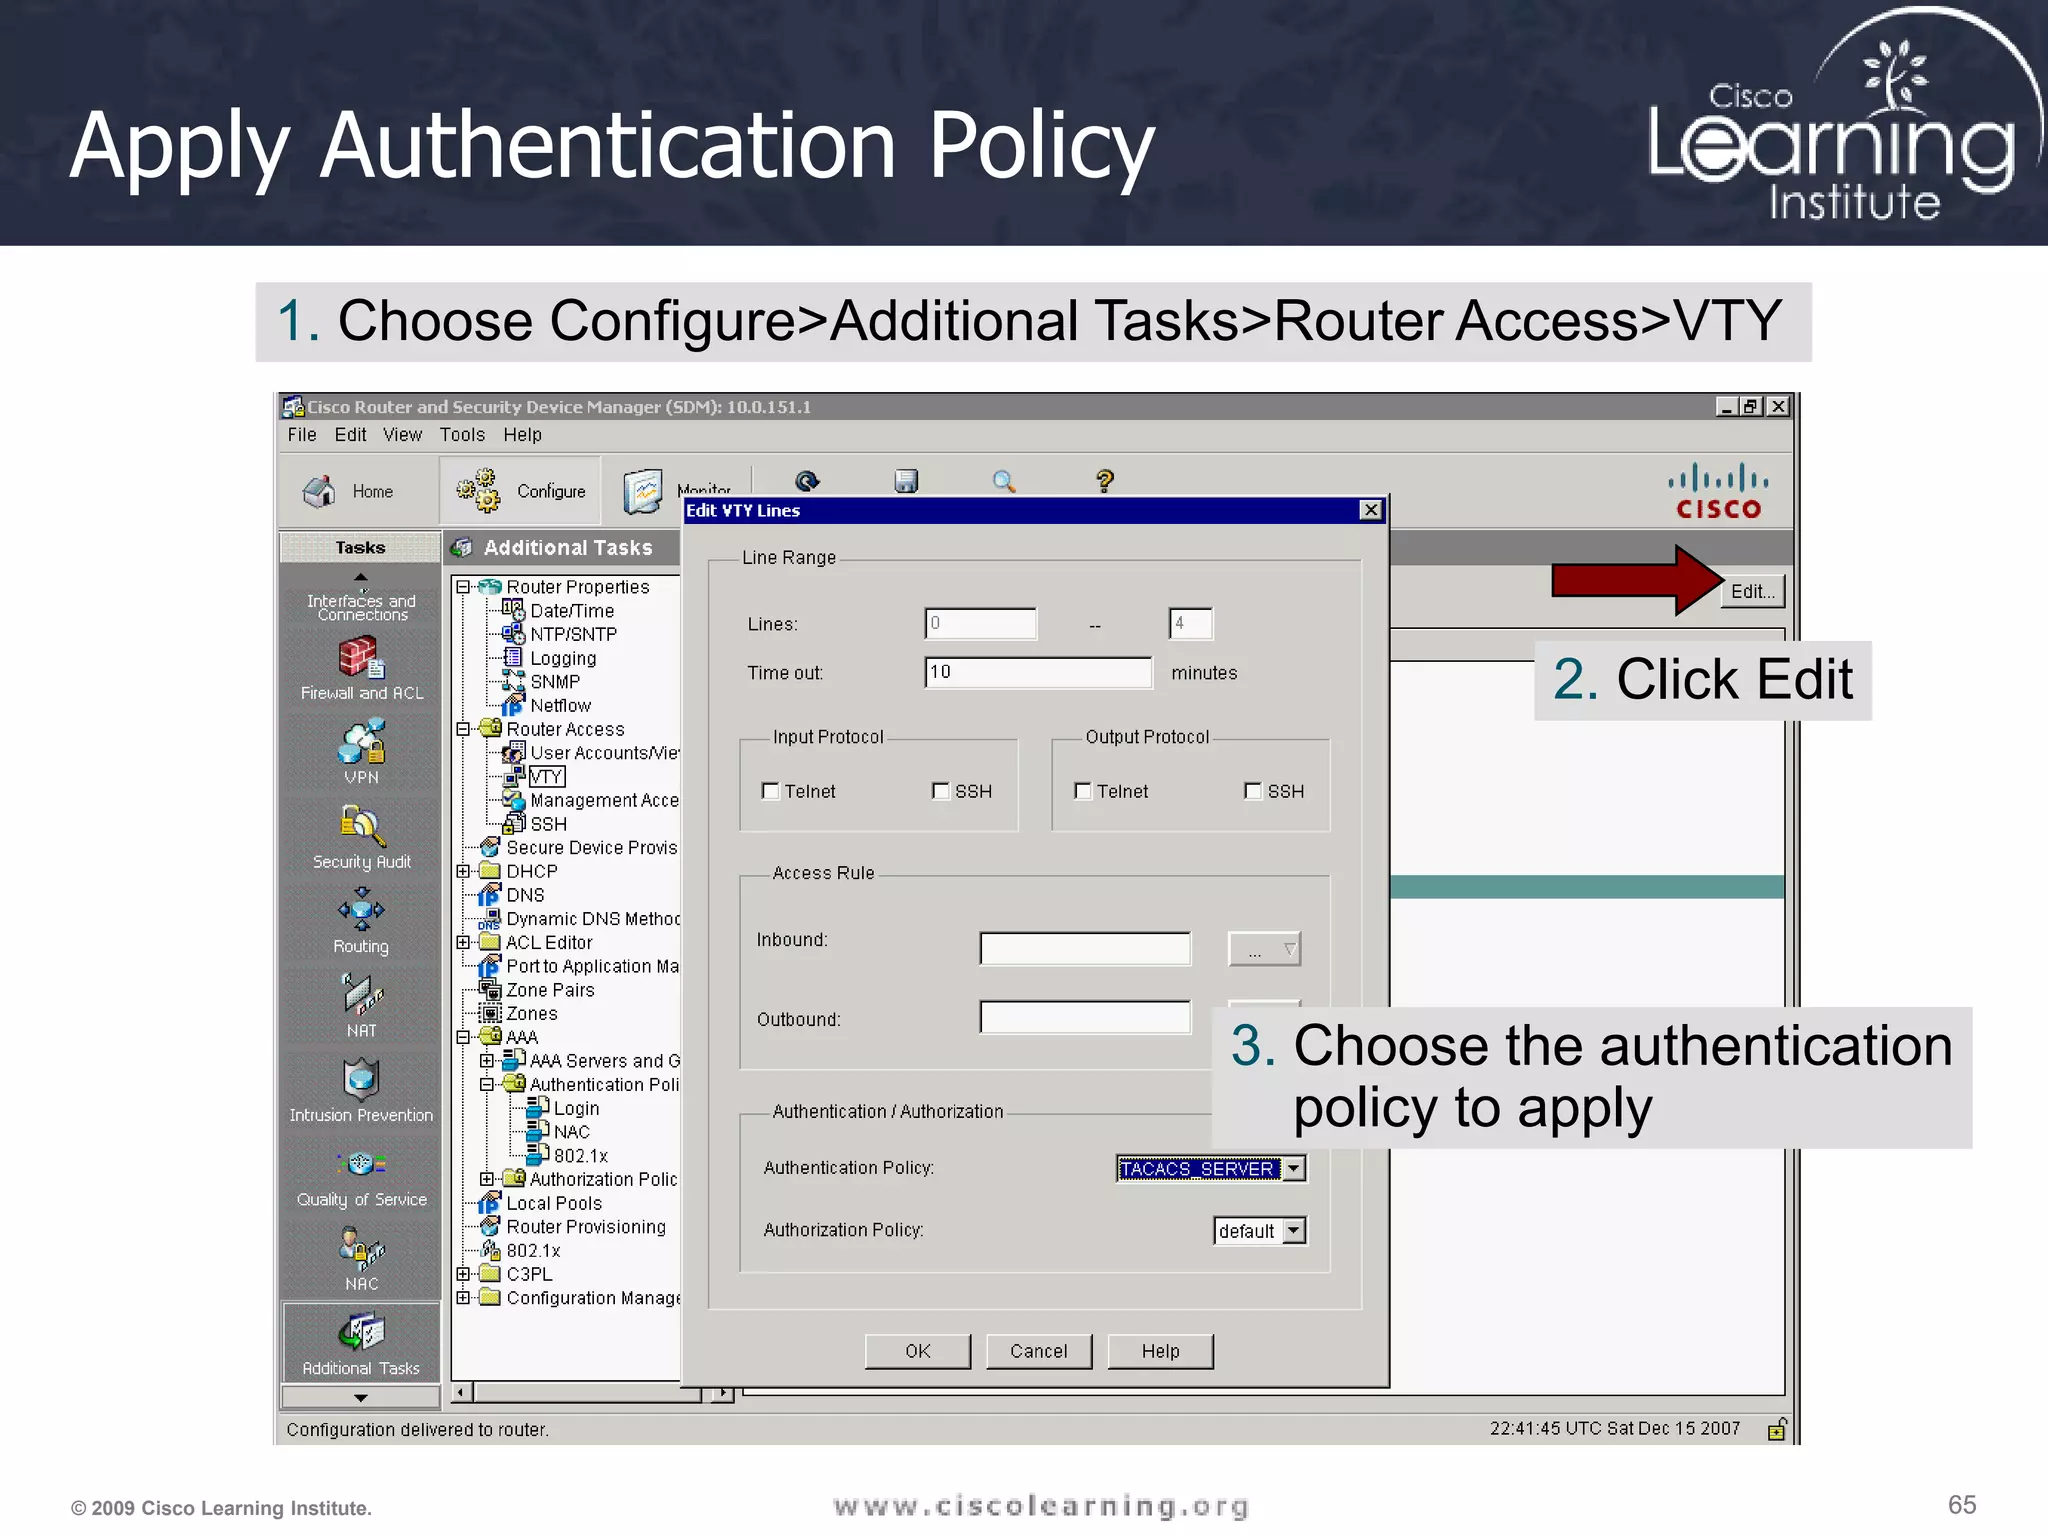The width and height of the screenshot is (2048, 1536).
Task: Click the Local Pools tree icon
Action: [x=489, y=1203]
